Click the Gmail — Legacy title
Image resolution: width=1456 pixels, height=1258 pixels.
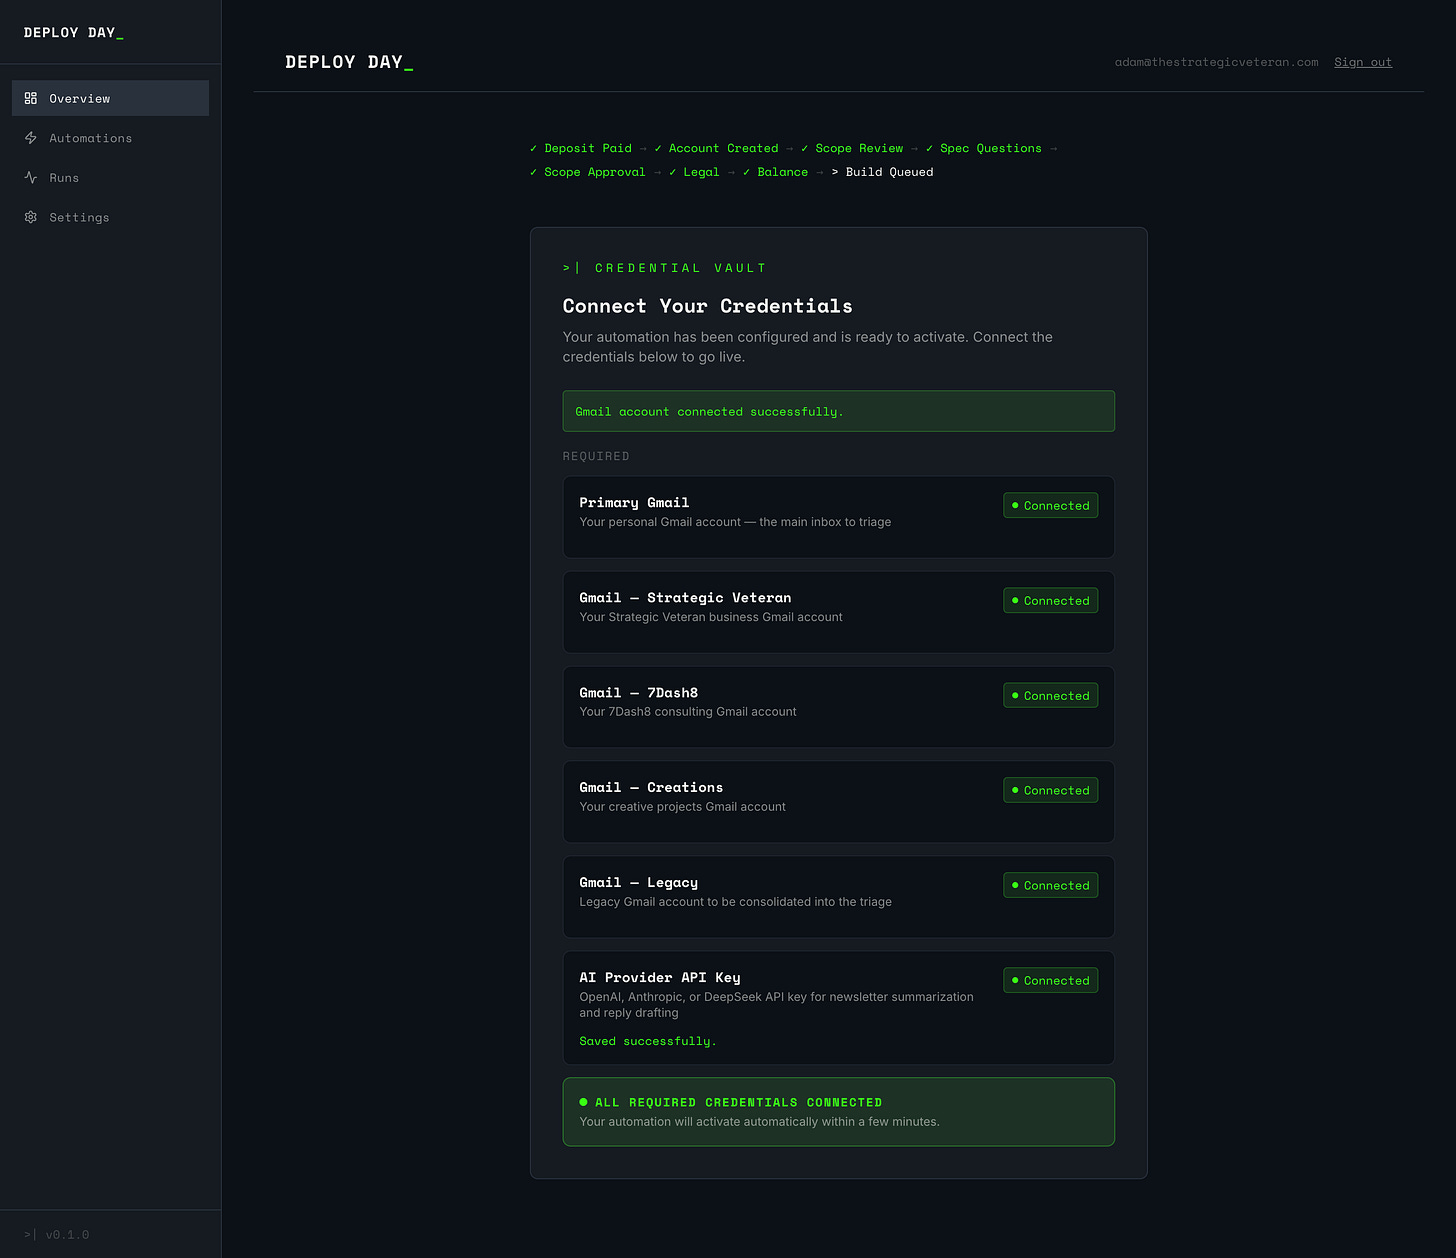[x=638, y=883]
